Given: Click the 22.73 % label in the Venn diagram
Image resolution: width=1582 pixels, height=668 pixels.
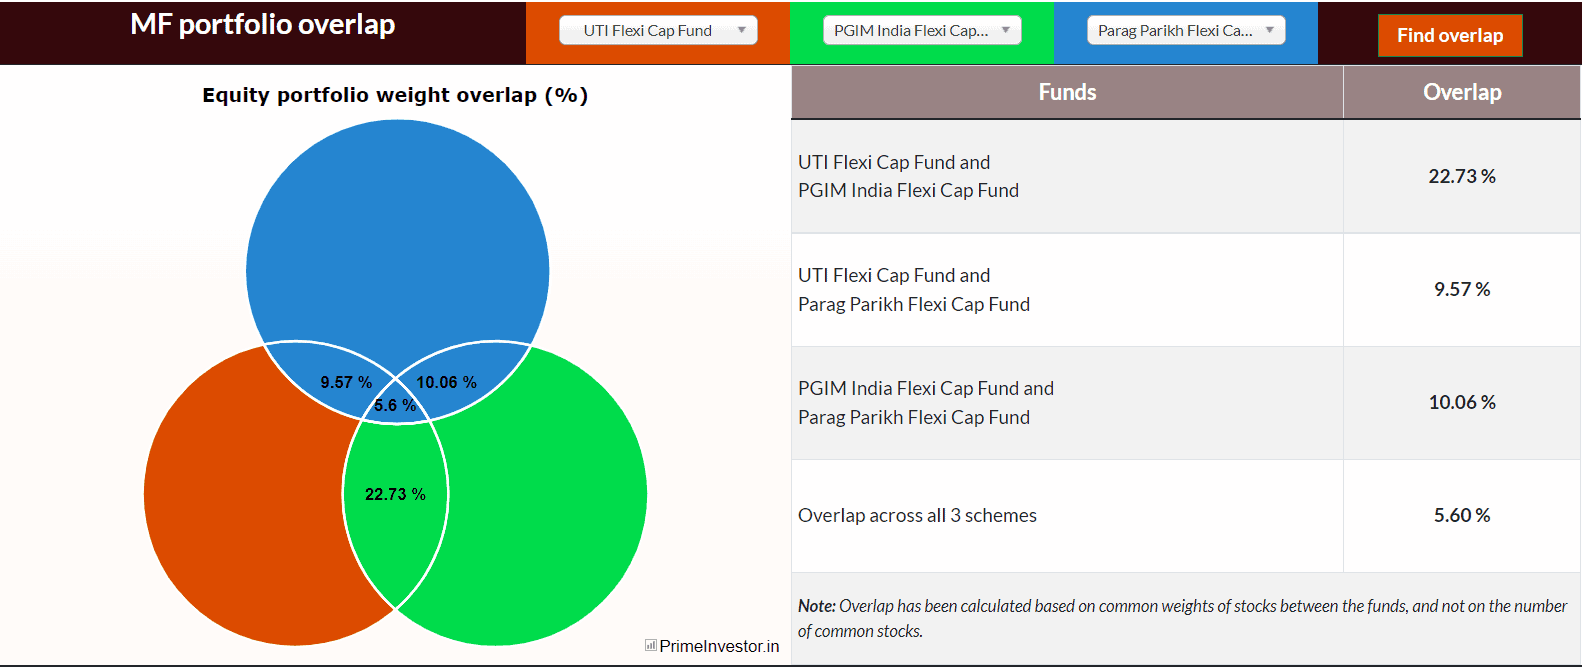Looking at the screenshot, I should [395, 494].
